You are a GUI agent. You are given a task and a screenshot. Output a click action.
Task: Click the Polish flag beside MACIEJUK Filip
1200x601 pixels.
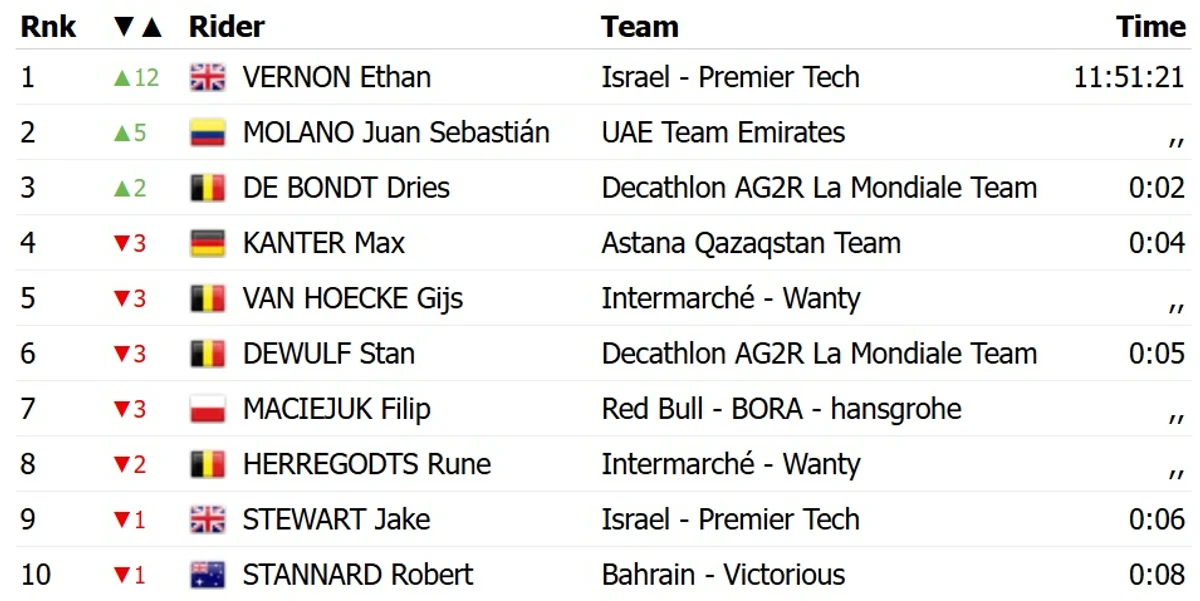(x=208, y=409)
